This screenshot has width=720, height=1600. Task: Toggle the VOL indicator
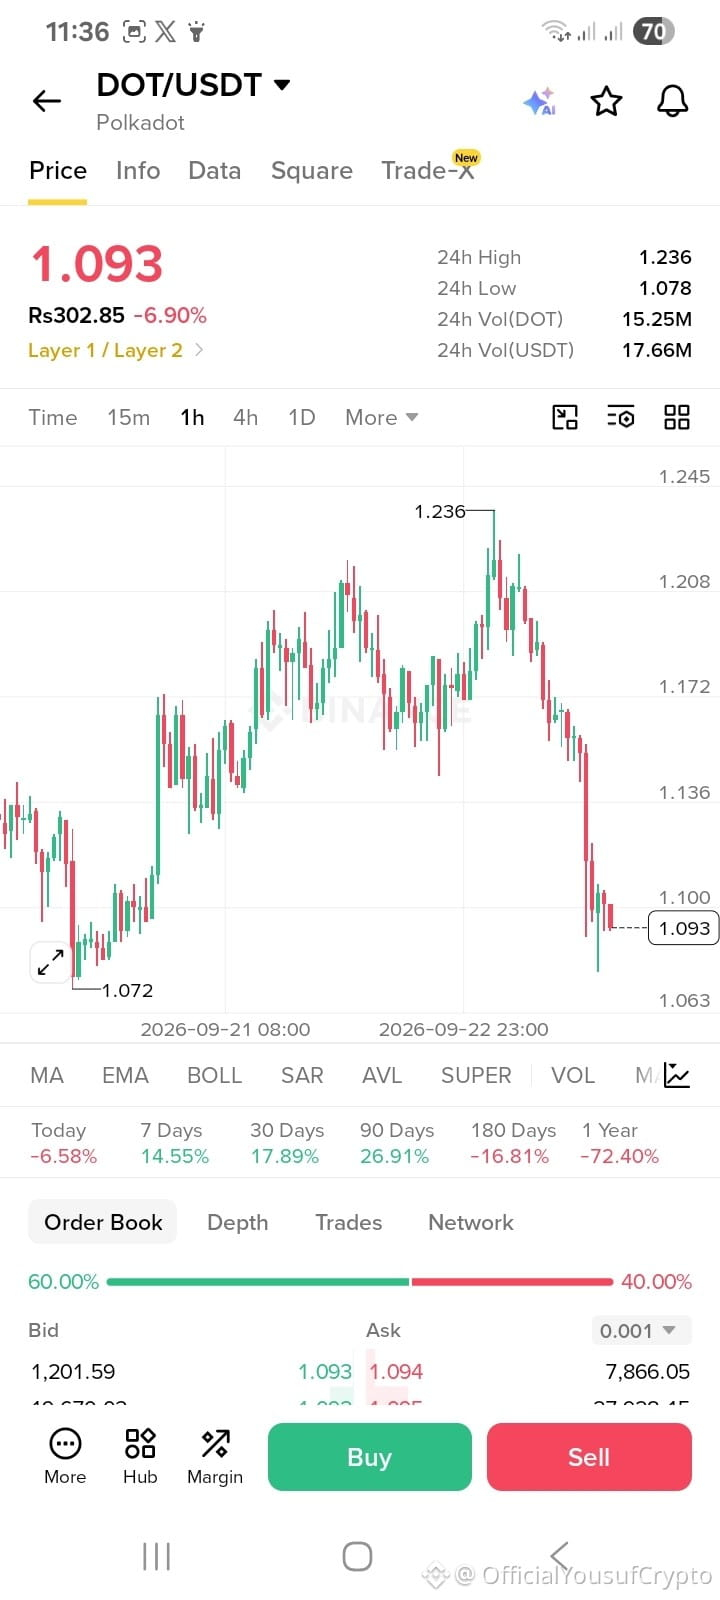573,1075
